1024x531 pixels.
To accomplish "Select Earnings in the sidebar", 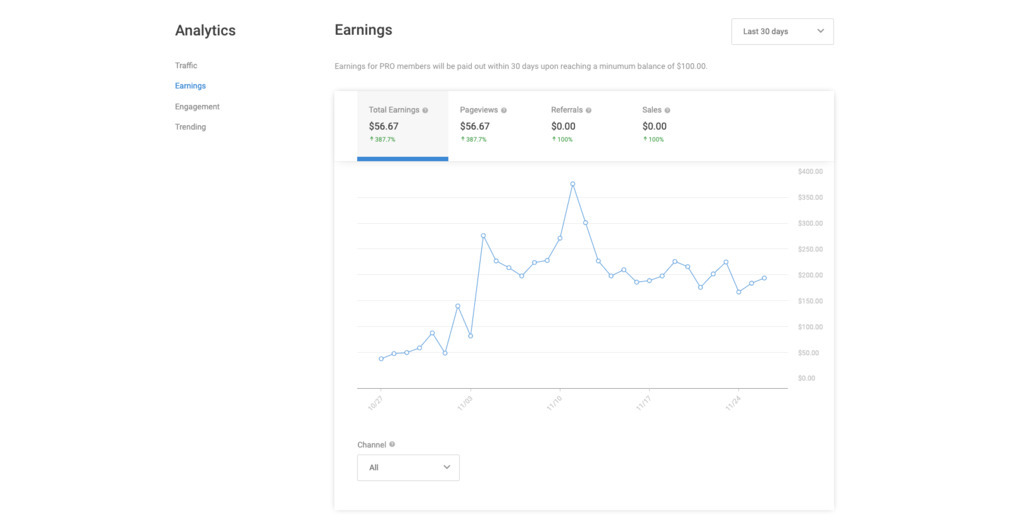I will (x=190, y=86).
